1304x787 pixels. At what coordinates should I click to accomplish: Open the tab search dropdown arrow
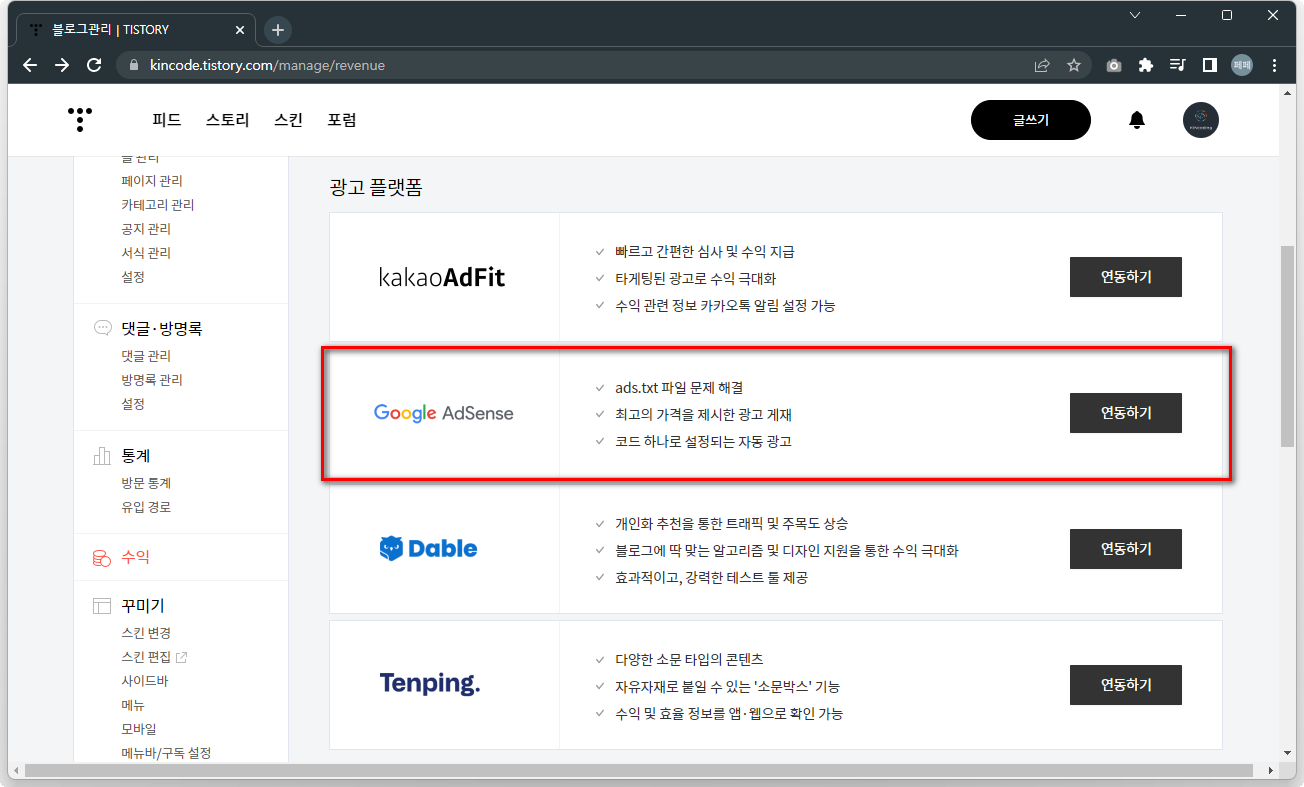pos(1135,15)
